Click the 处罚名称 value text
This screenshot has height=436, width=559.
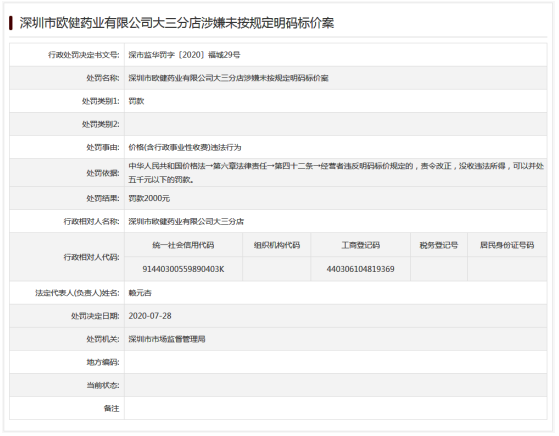pyautogui.click(x=228, y=78)
